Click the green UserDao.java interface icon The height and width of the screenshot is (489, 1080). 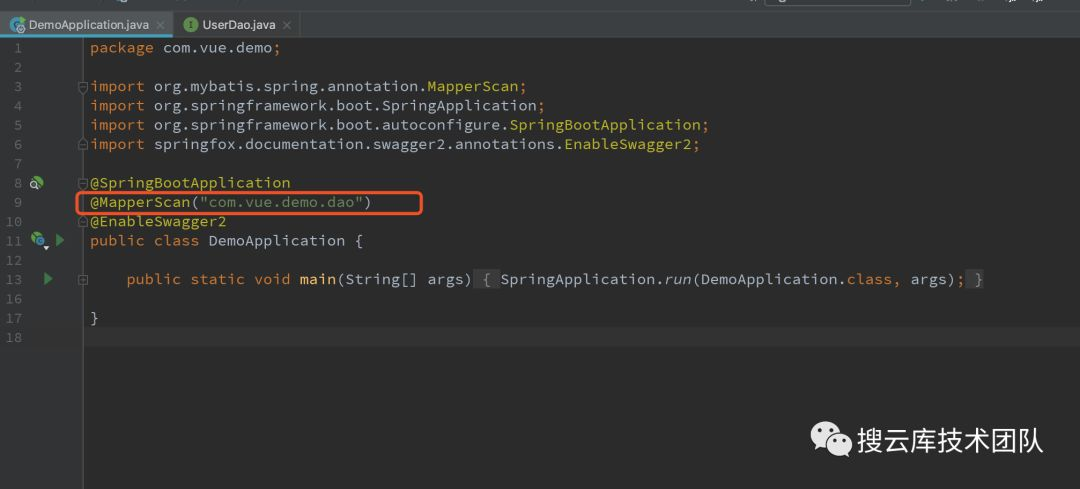[191, 24]
